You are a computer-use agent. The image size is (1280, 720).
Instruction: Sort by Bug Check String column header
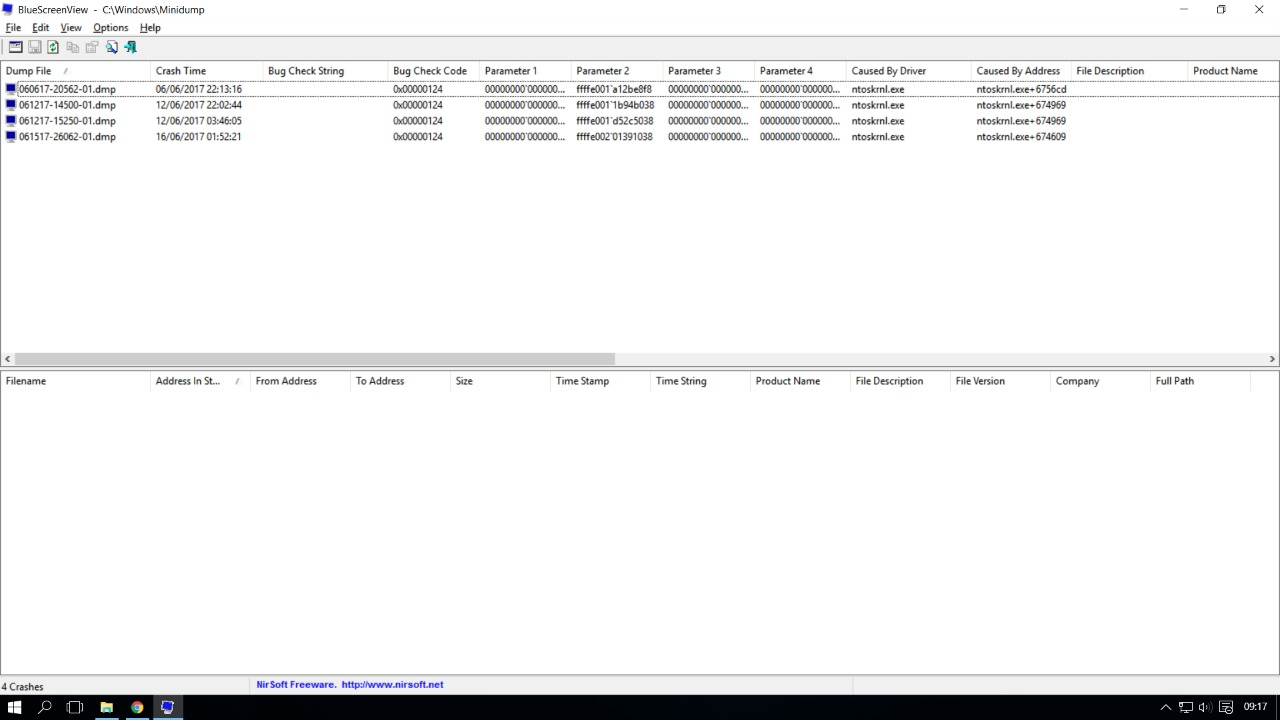pyautogui.click(x=325, y=71)
